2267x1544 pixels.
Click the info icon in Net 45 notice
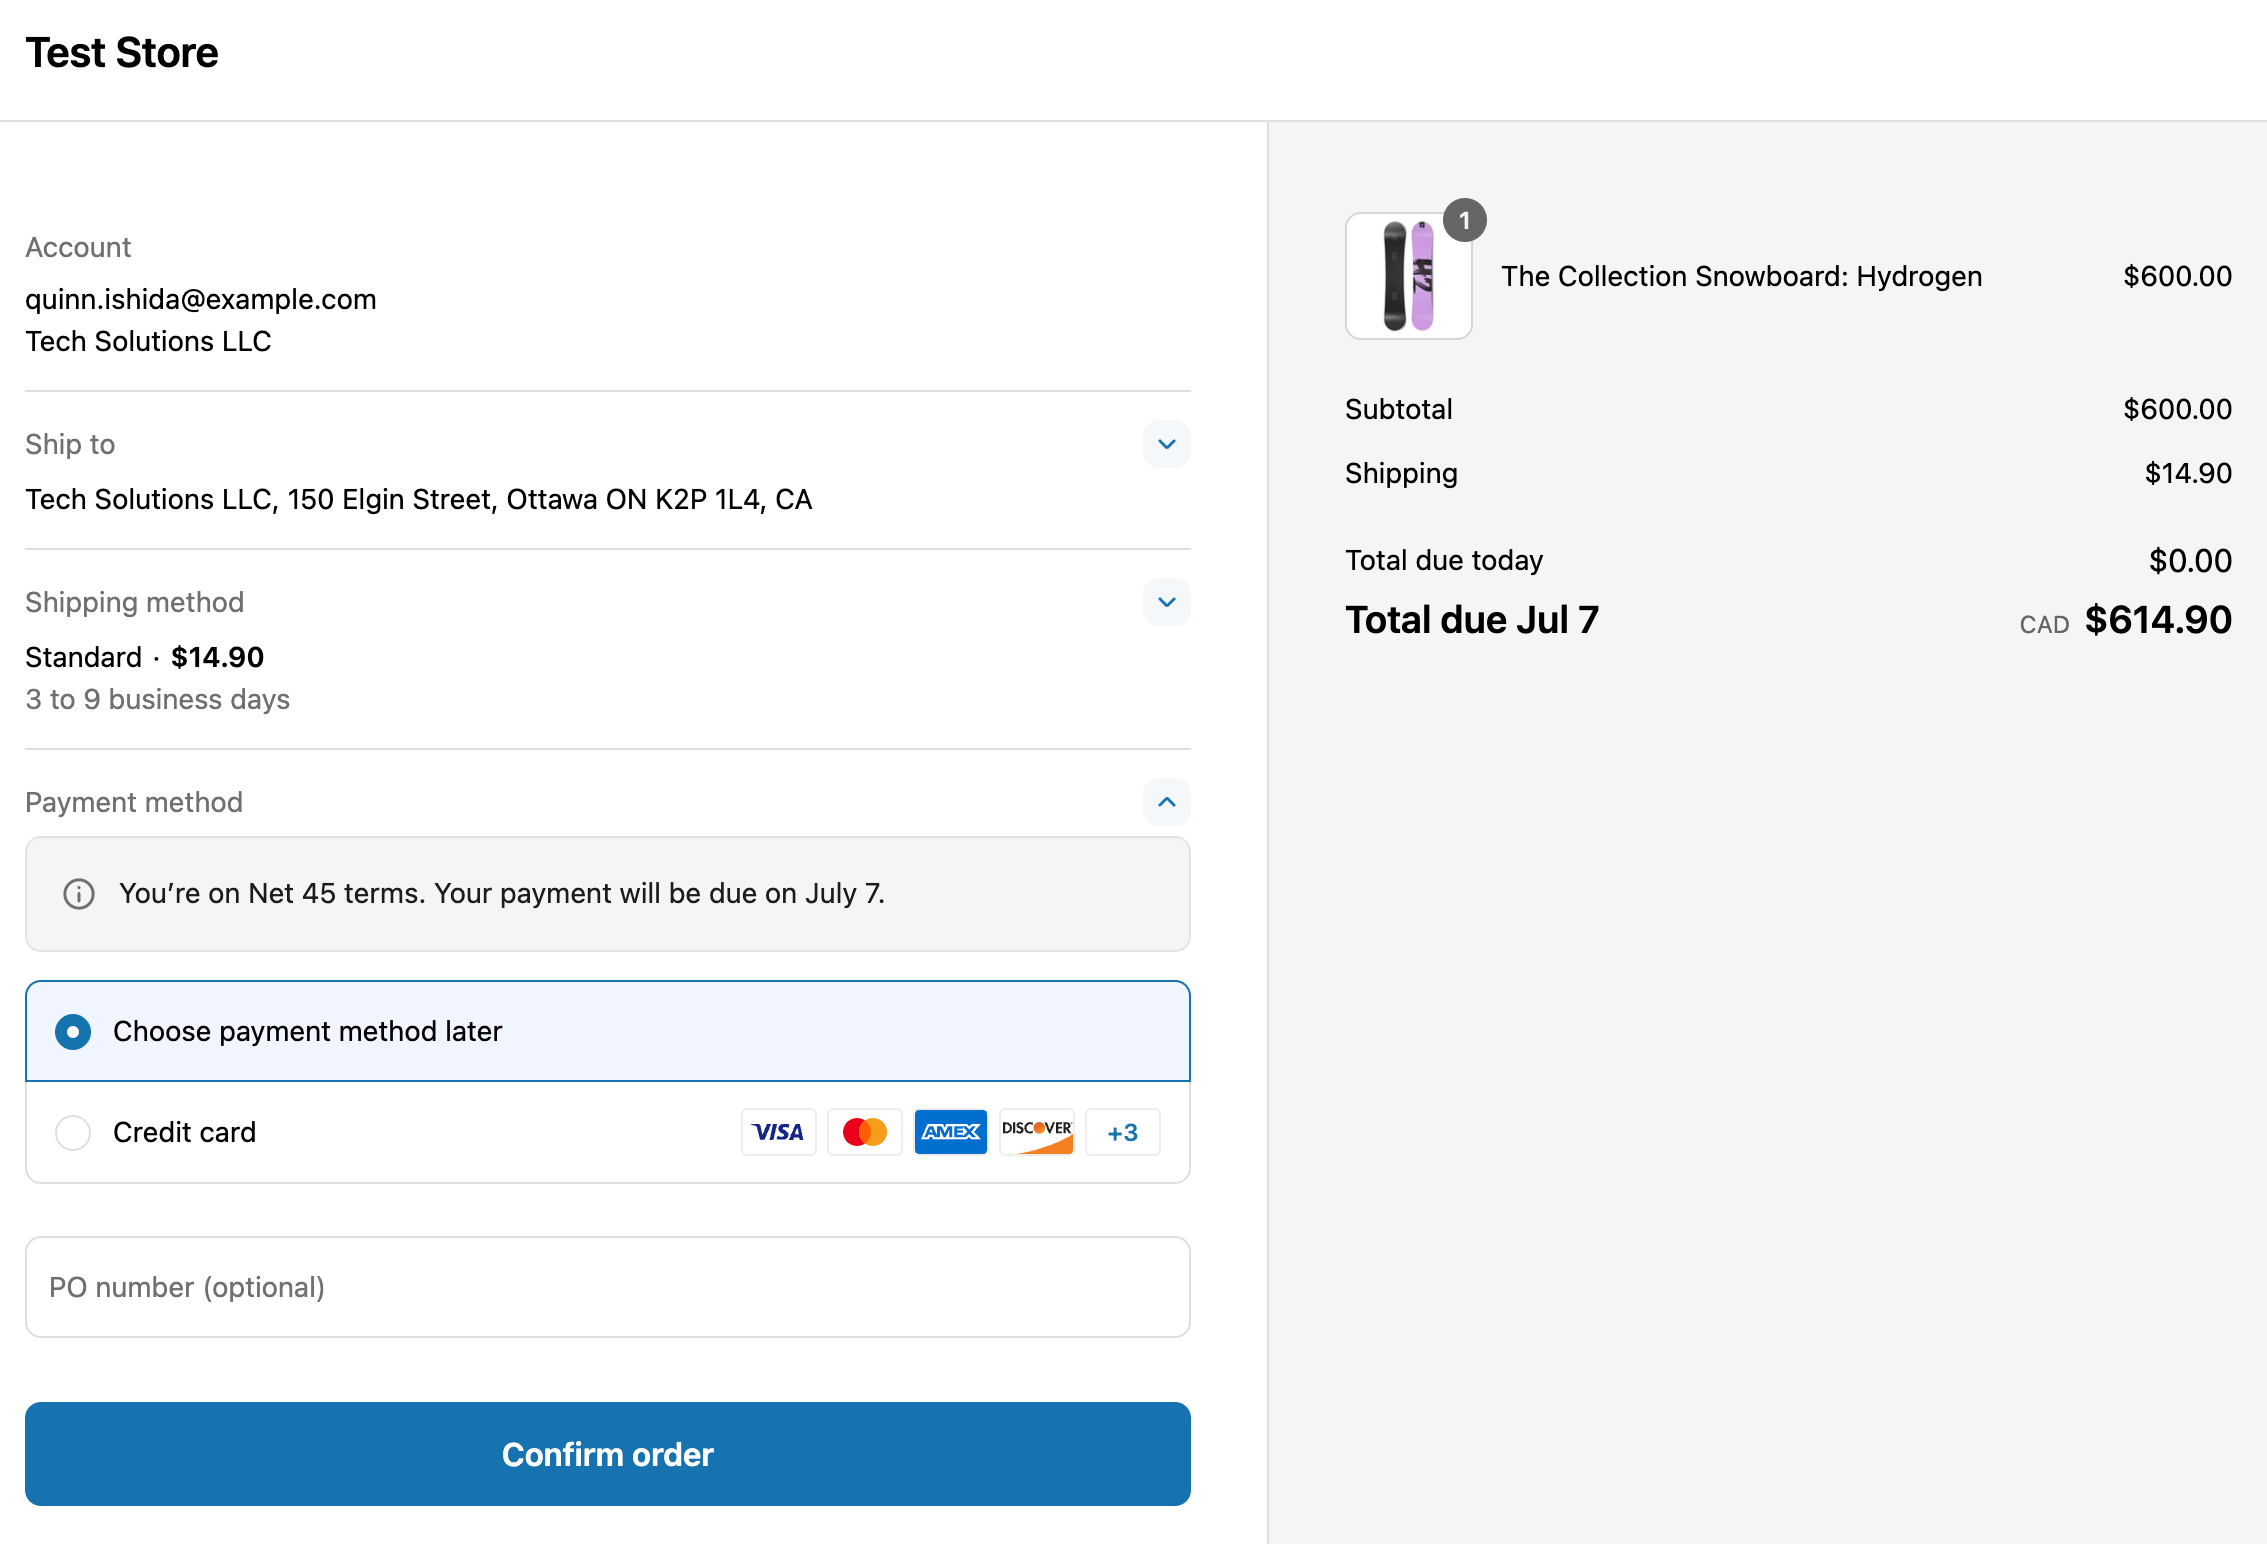tap(79, 893)
